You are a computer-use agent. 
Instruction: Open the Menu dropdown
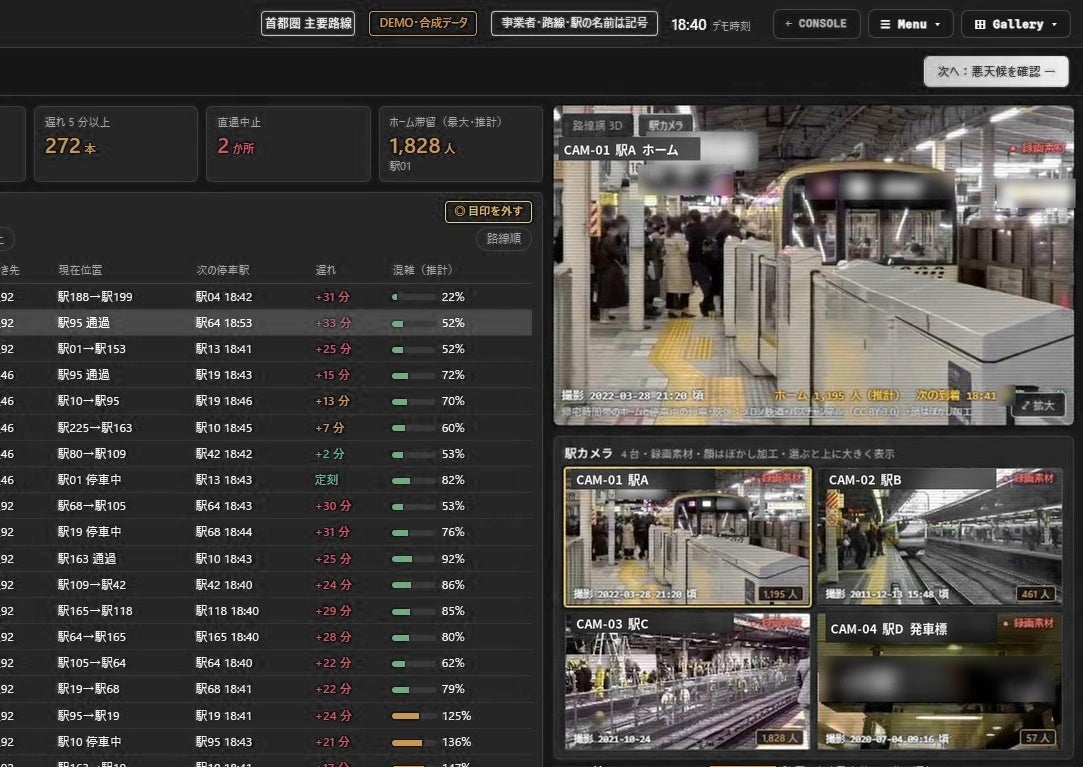(910, 24)
